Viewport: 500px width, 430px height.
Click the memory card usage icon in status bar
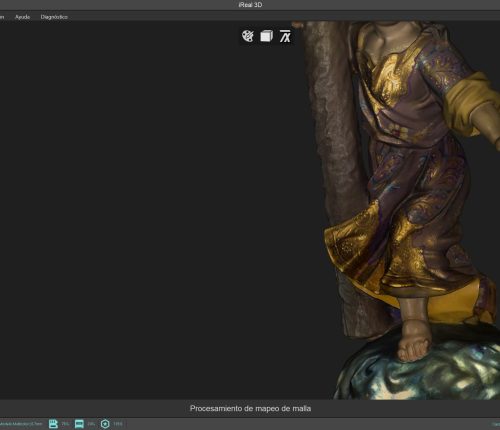tap(53, 424)
